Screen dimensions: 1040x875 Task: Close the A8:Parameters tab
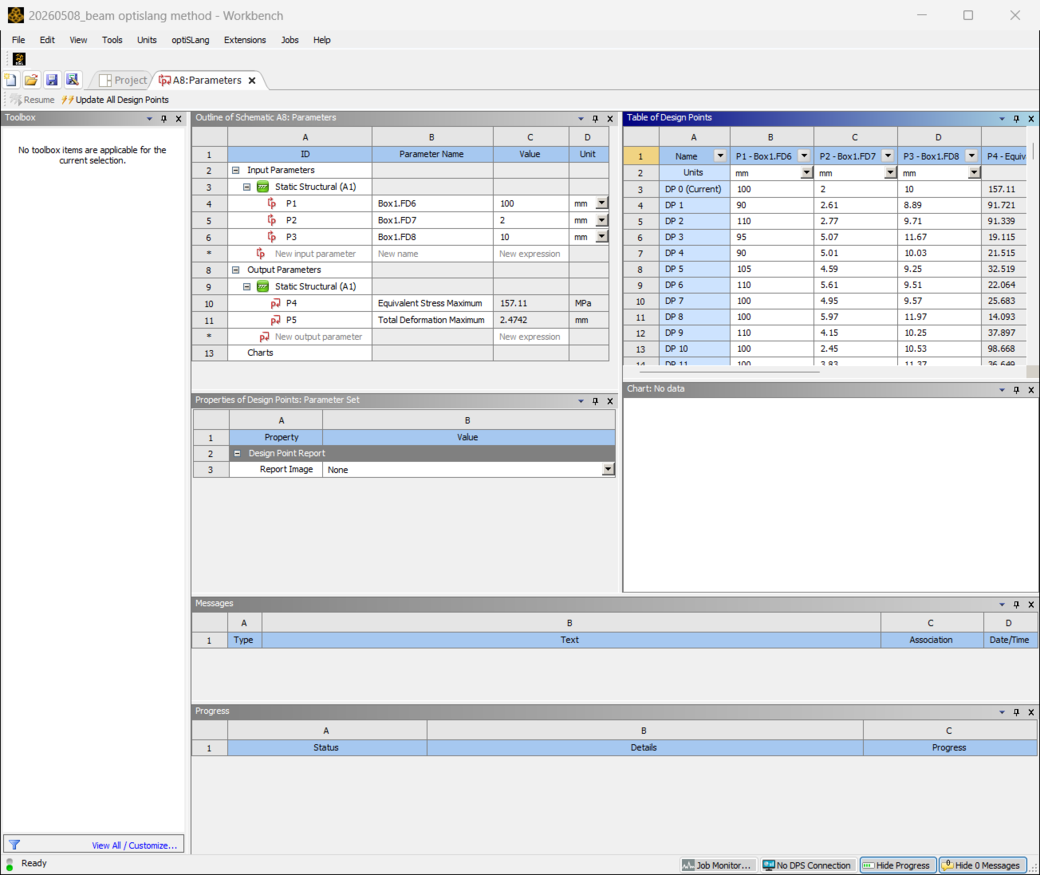click(252, 80)
